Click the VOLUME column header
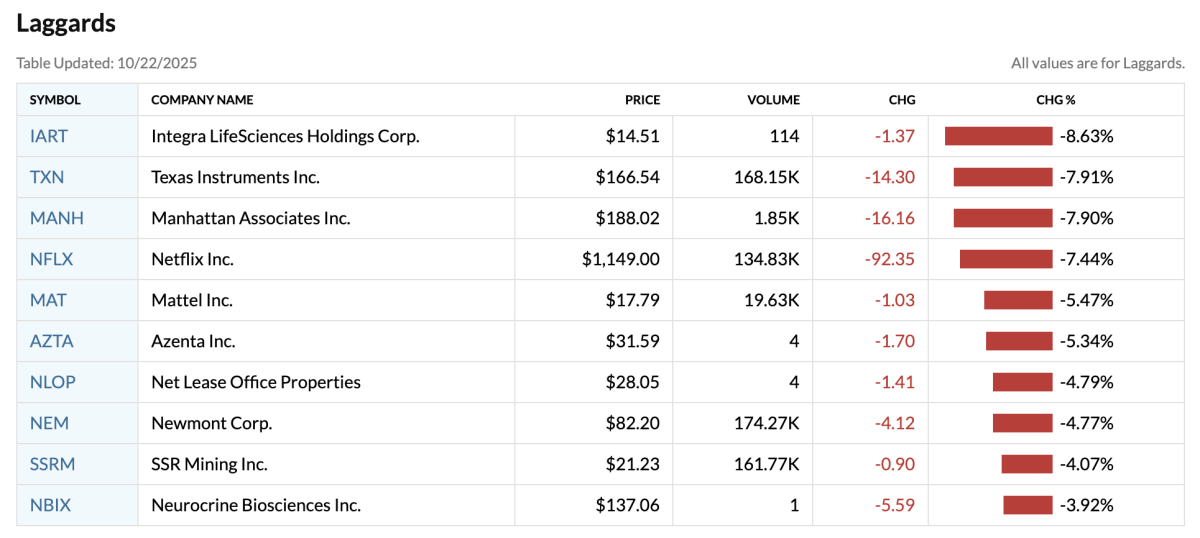This screenshot has height=538, width=1200. (x=773, y=100)
